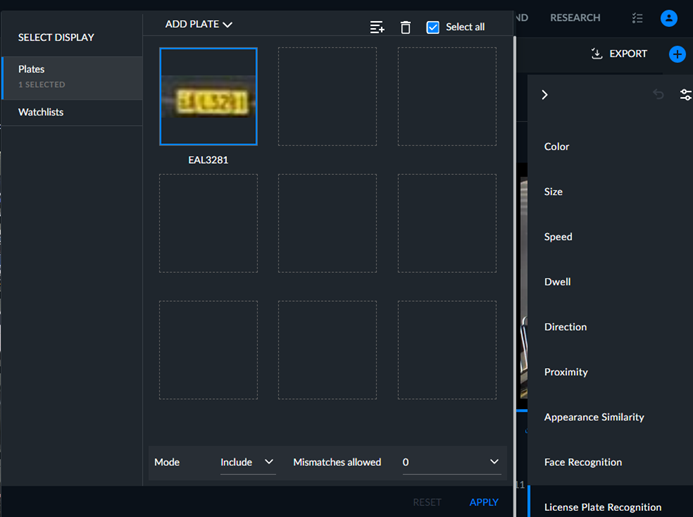Select the Plates section
The width and height of the screenshot is (693, 517).
pyautogui.click(x=72, y=77)
